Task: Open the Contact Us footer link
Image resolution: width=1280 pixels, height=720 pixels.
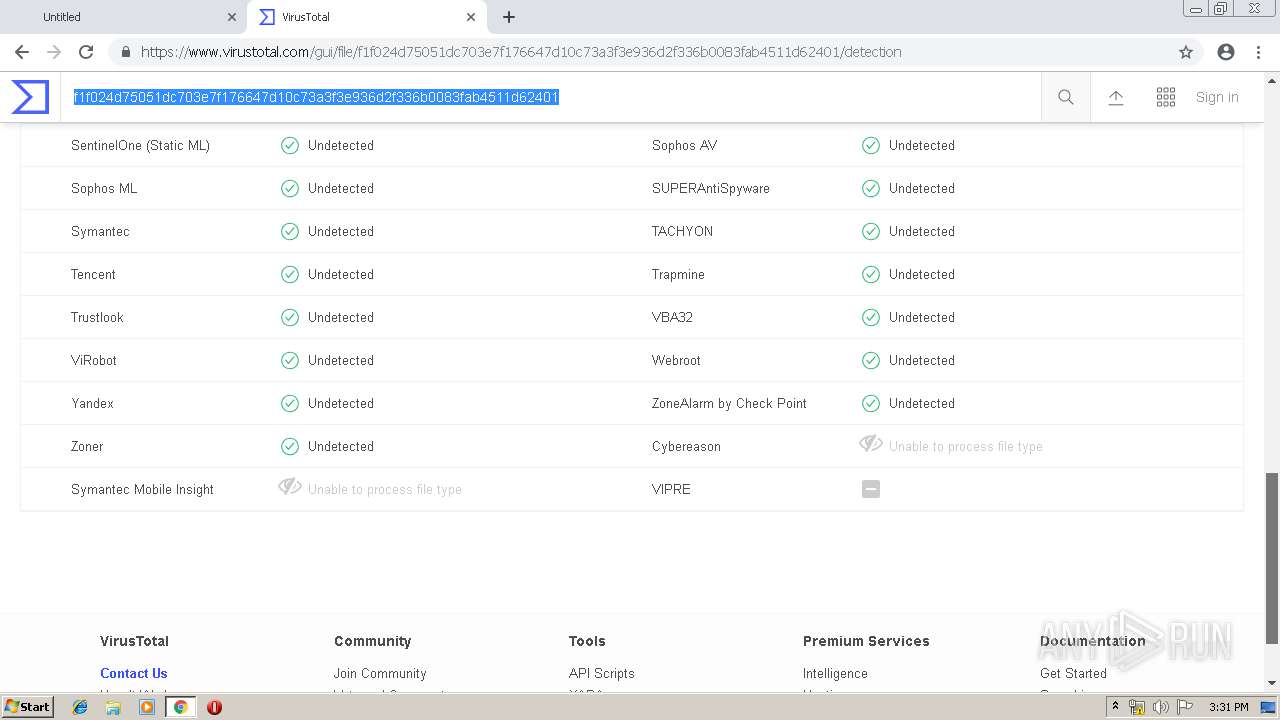Action: [x=134, y=673]
